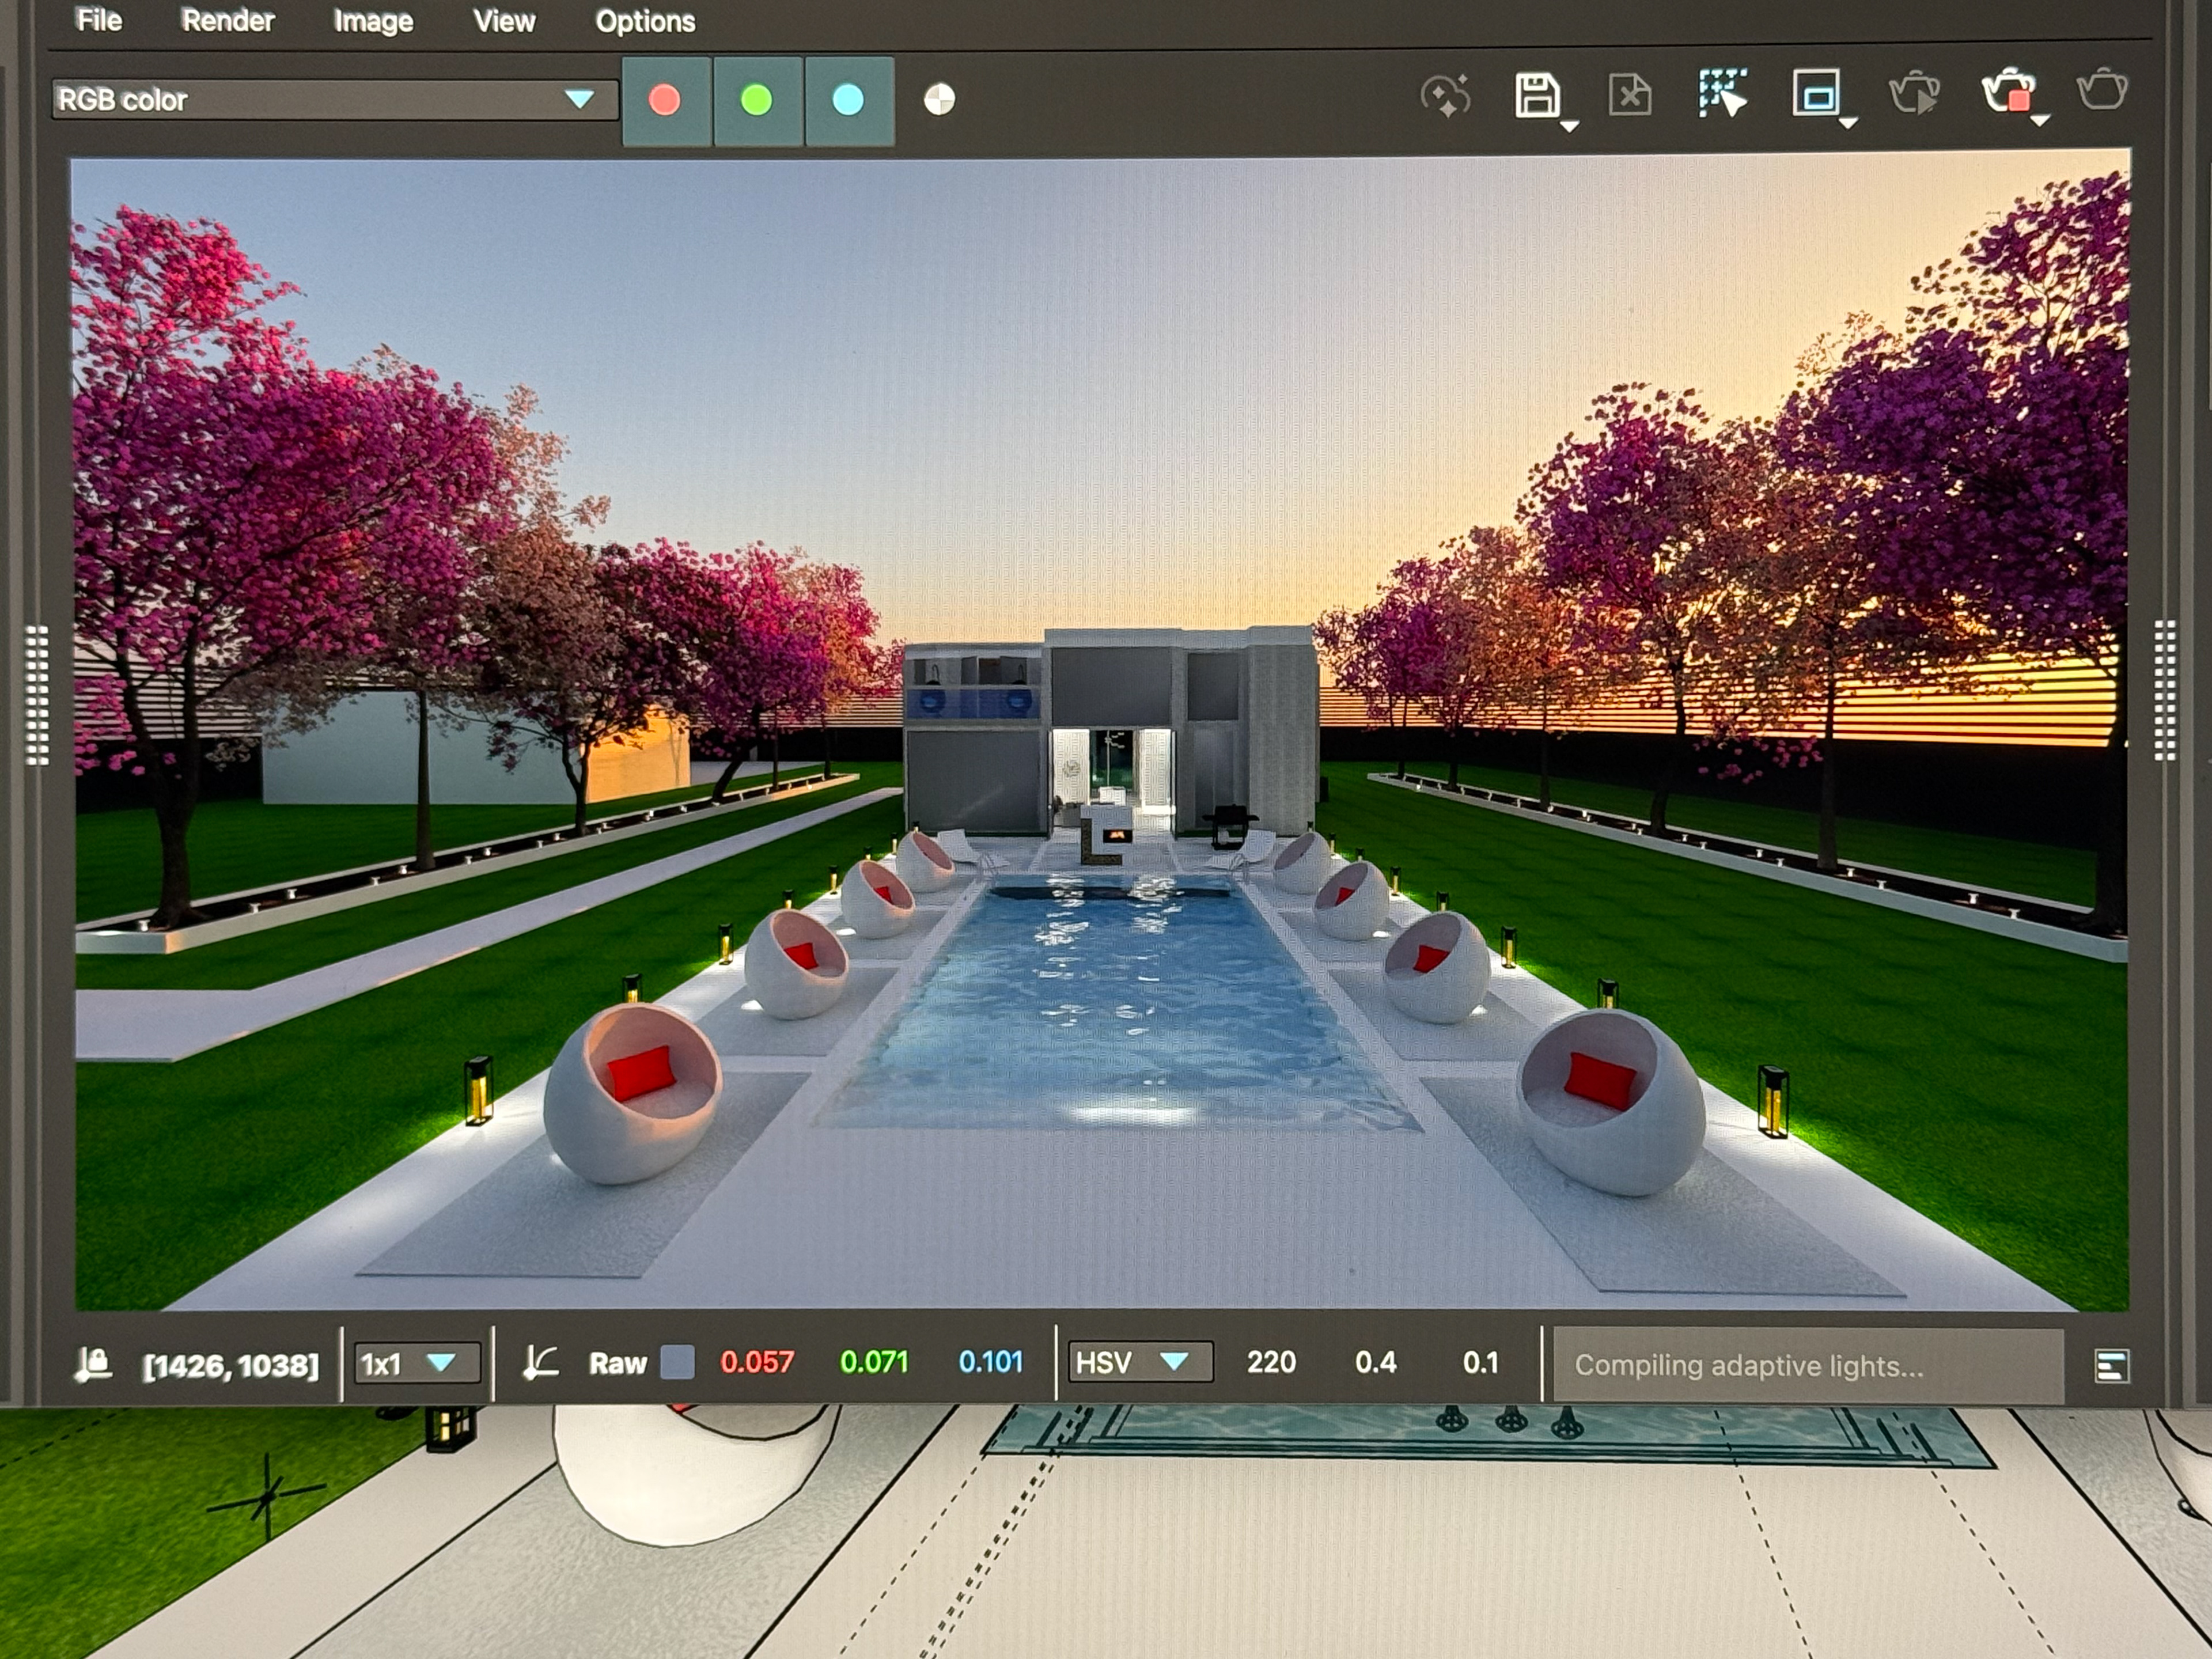Open the Options menu
The image size is (2212, 1659).
644,21
